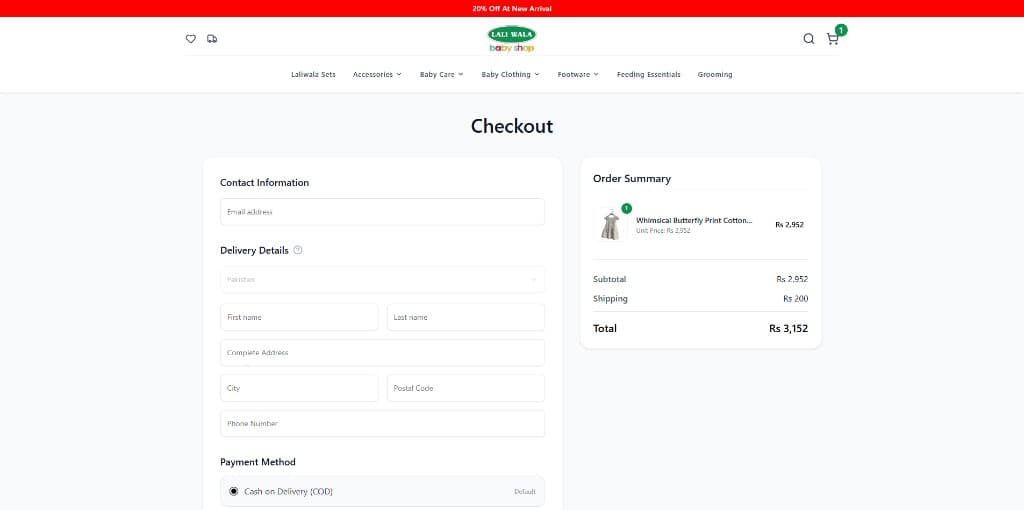Click the Lali Wala baby shop logo

(x=512, y=39)
